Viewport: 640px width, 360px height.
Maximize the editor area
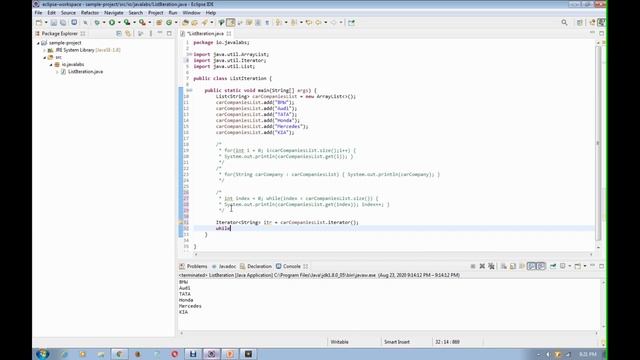tap(602, 33)
